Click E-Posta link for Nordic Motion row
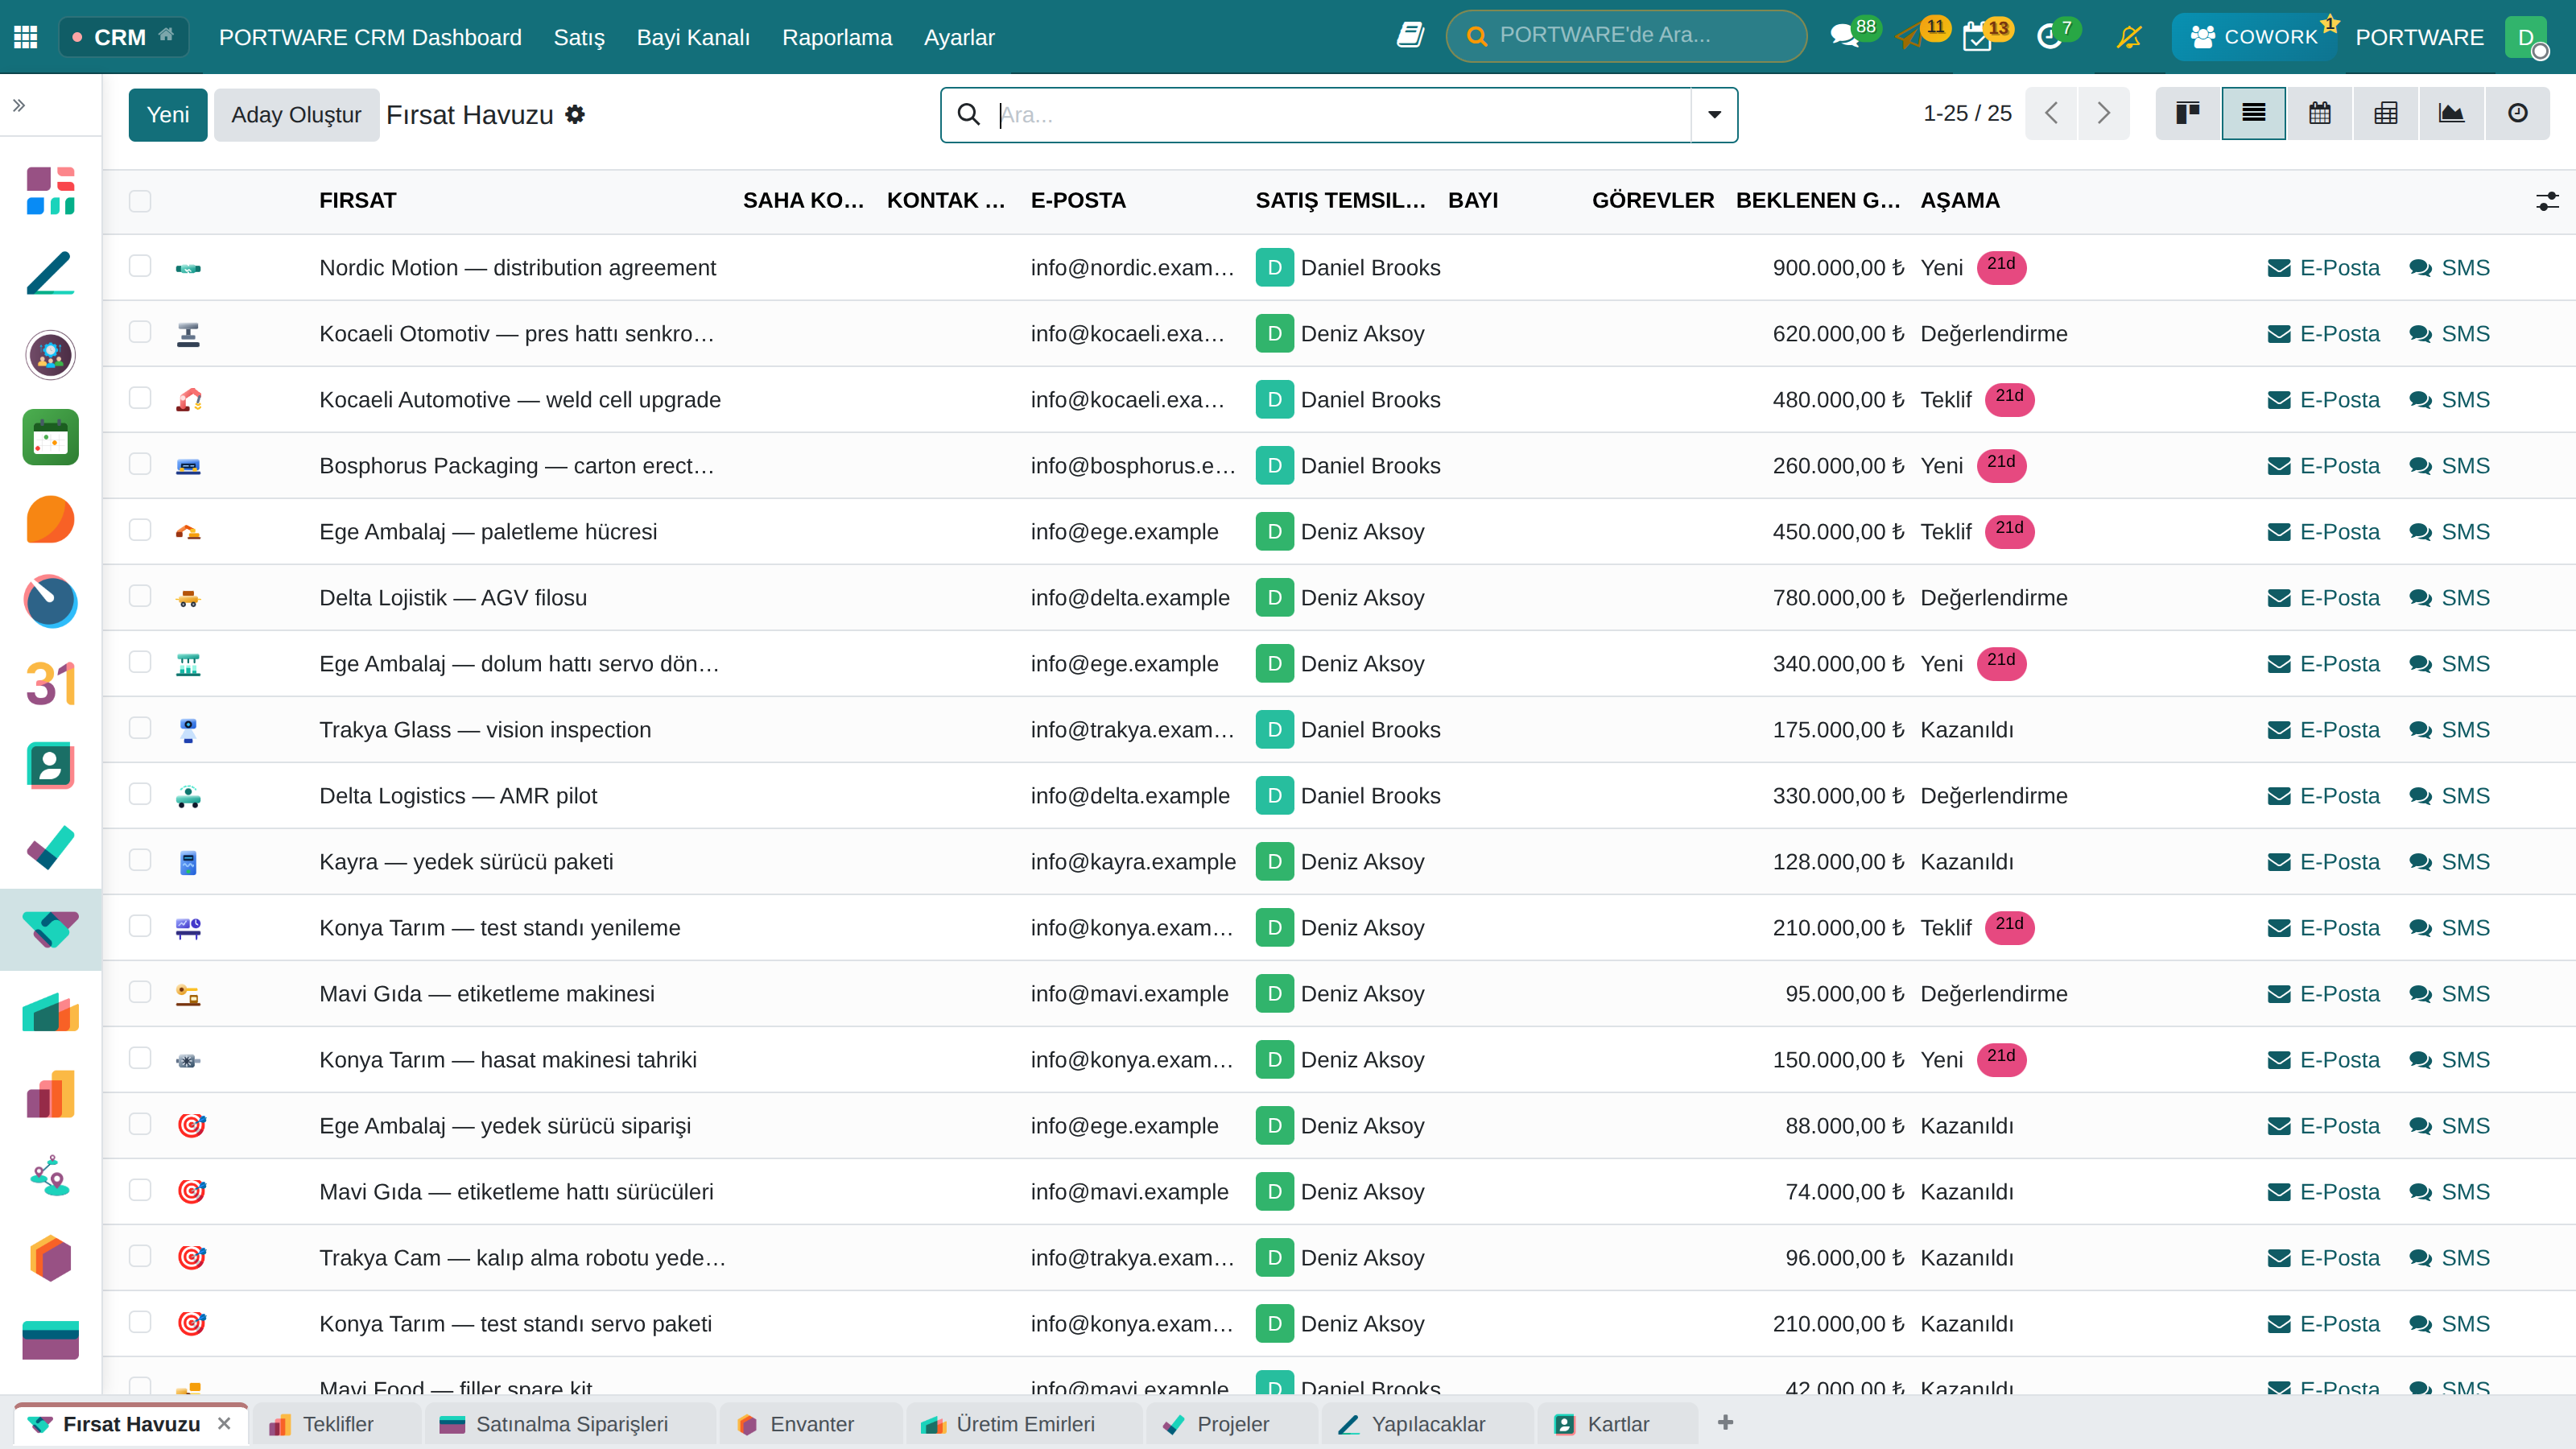The width and height of the screenshot is (2576, 1449). [2324, 268]
